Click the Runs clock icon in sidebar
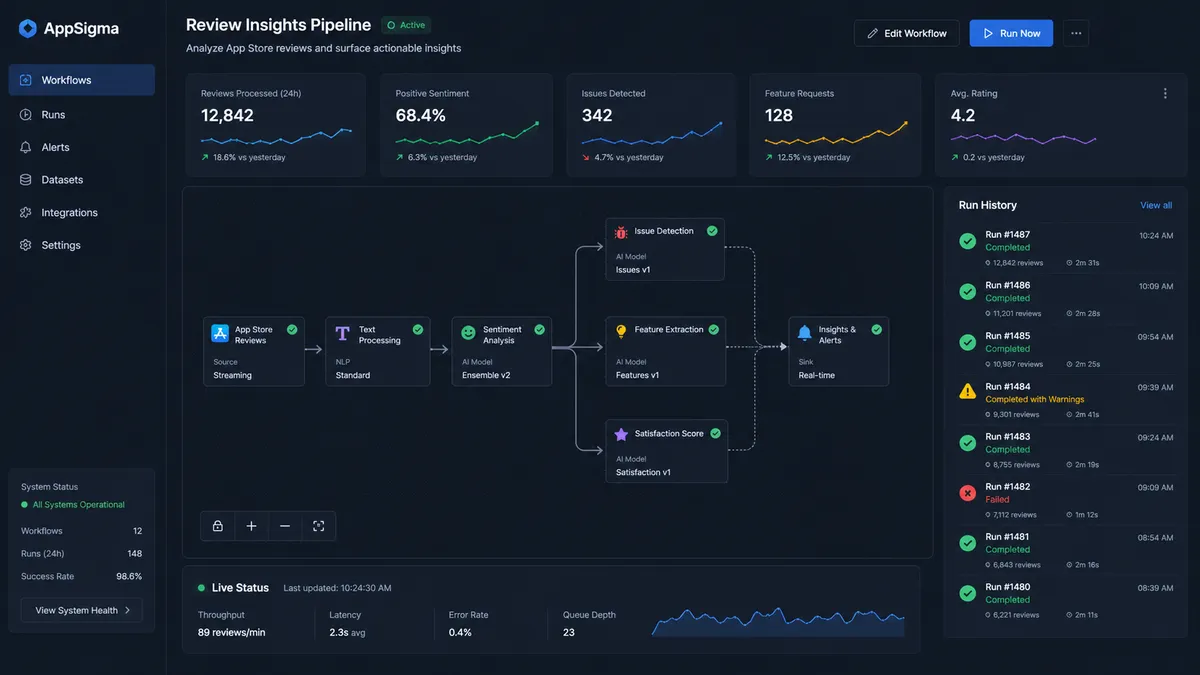 pos(26,115)
